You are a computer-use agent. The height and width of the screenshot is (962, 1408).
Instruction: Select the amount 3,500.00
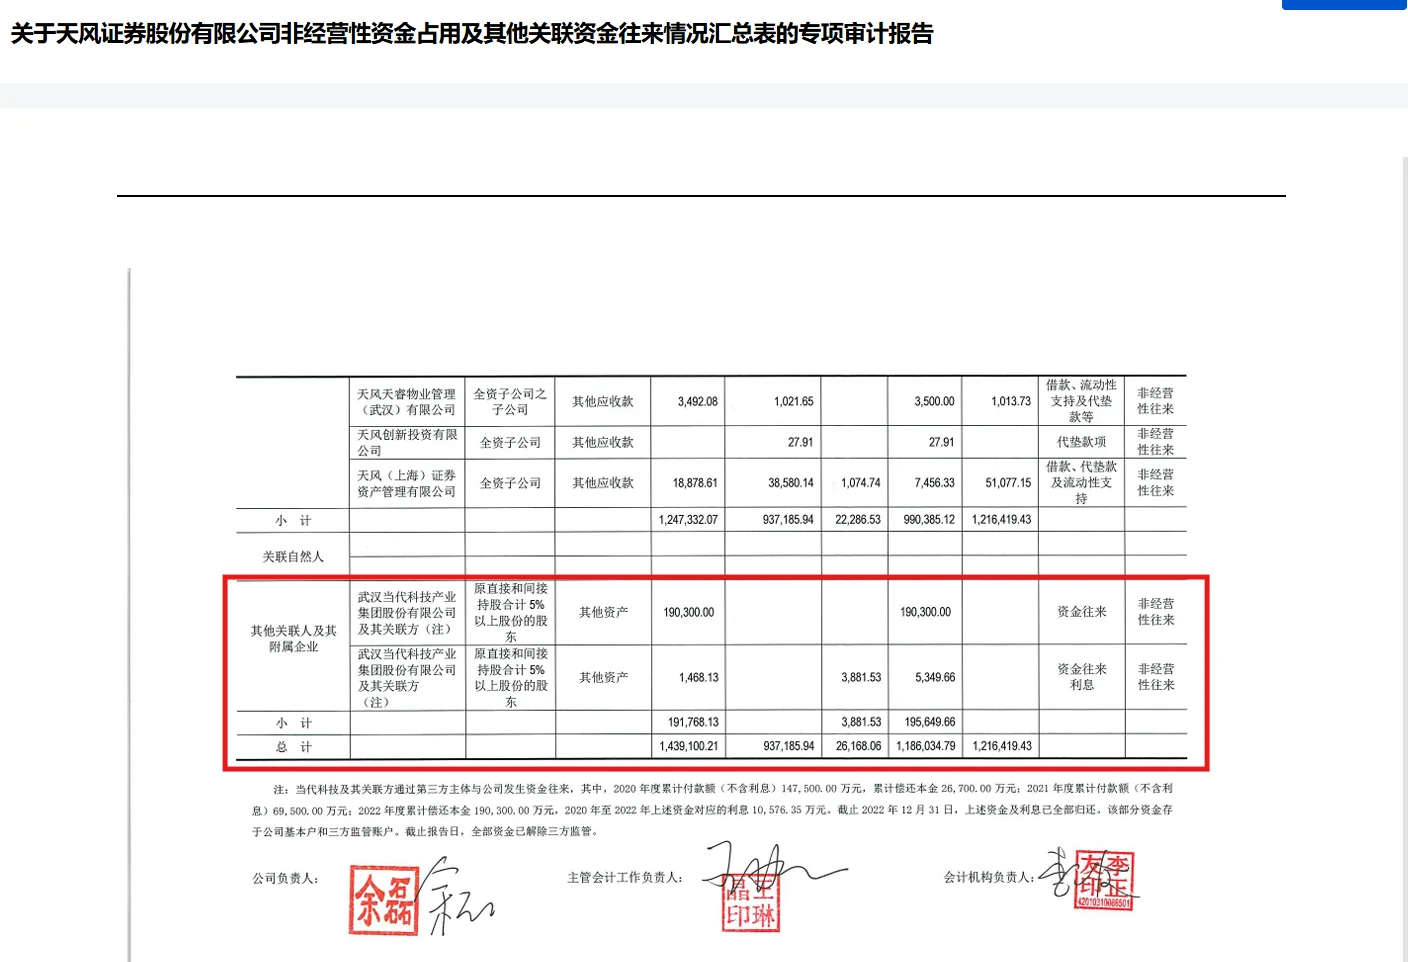934,402
